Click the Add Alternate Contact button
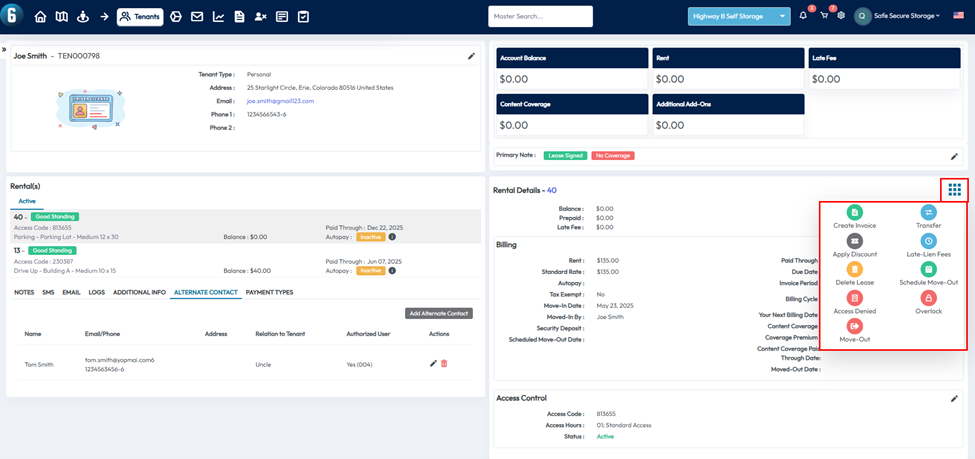The image size is (975, 459). click(x=439, y=313)
